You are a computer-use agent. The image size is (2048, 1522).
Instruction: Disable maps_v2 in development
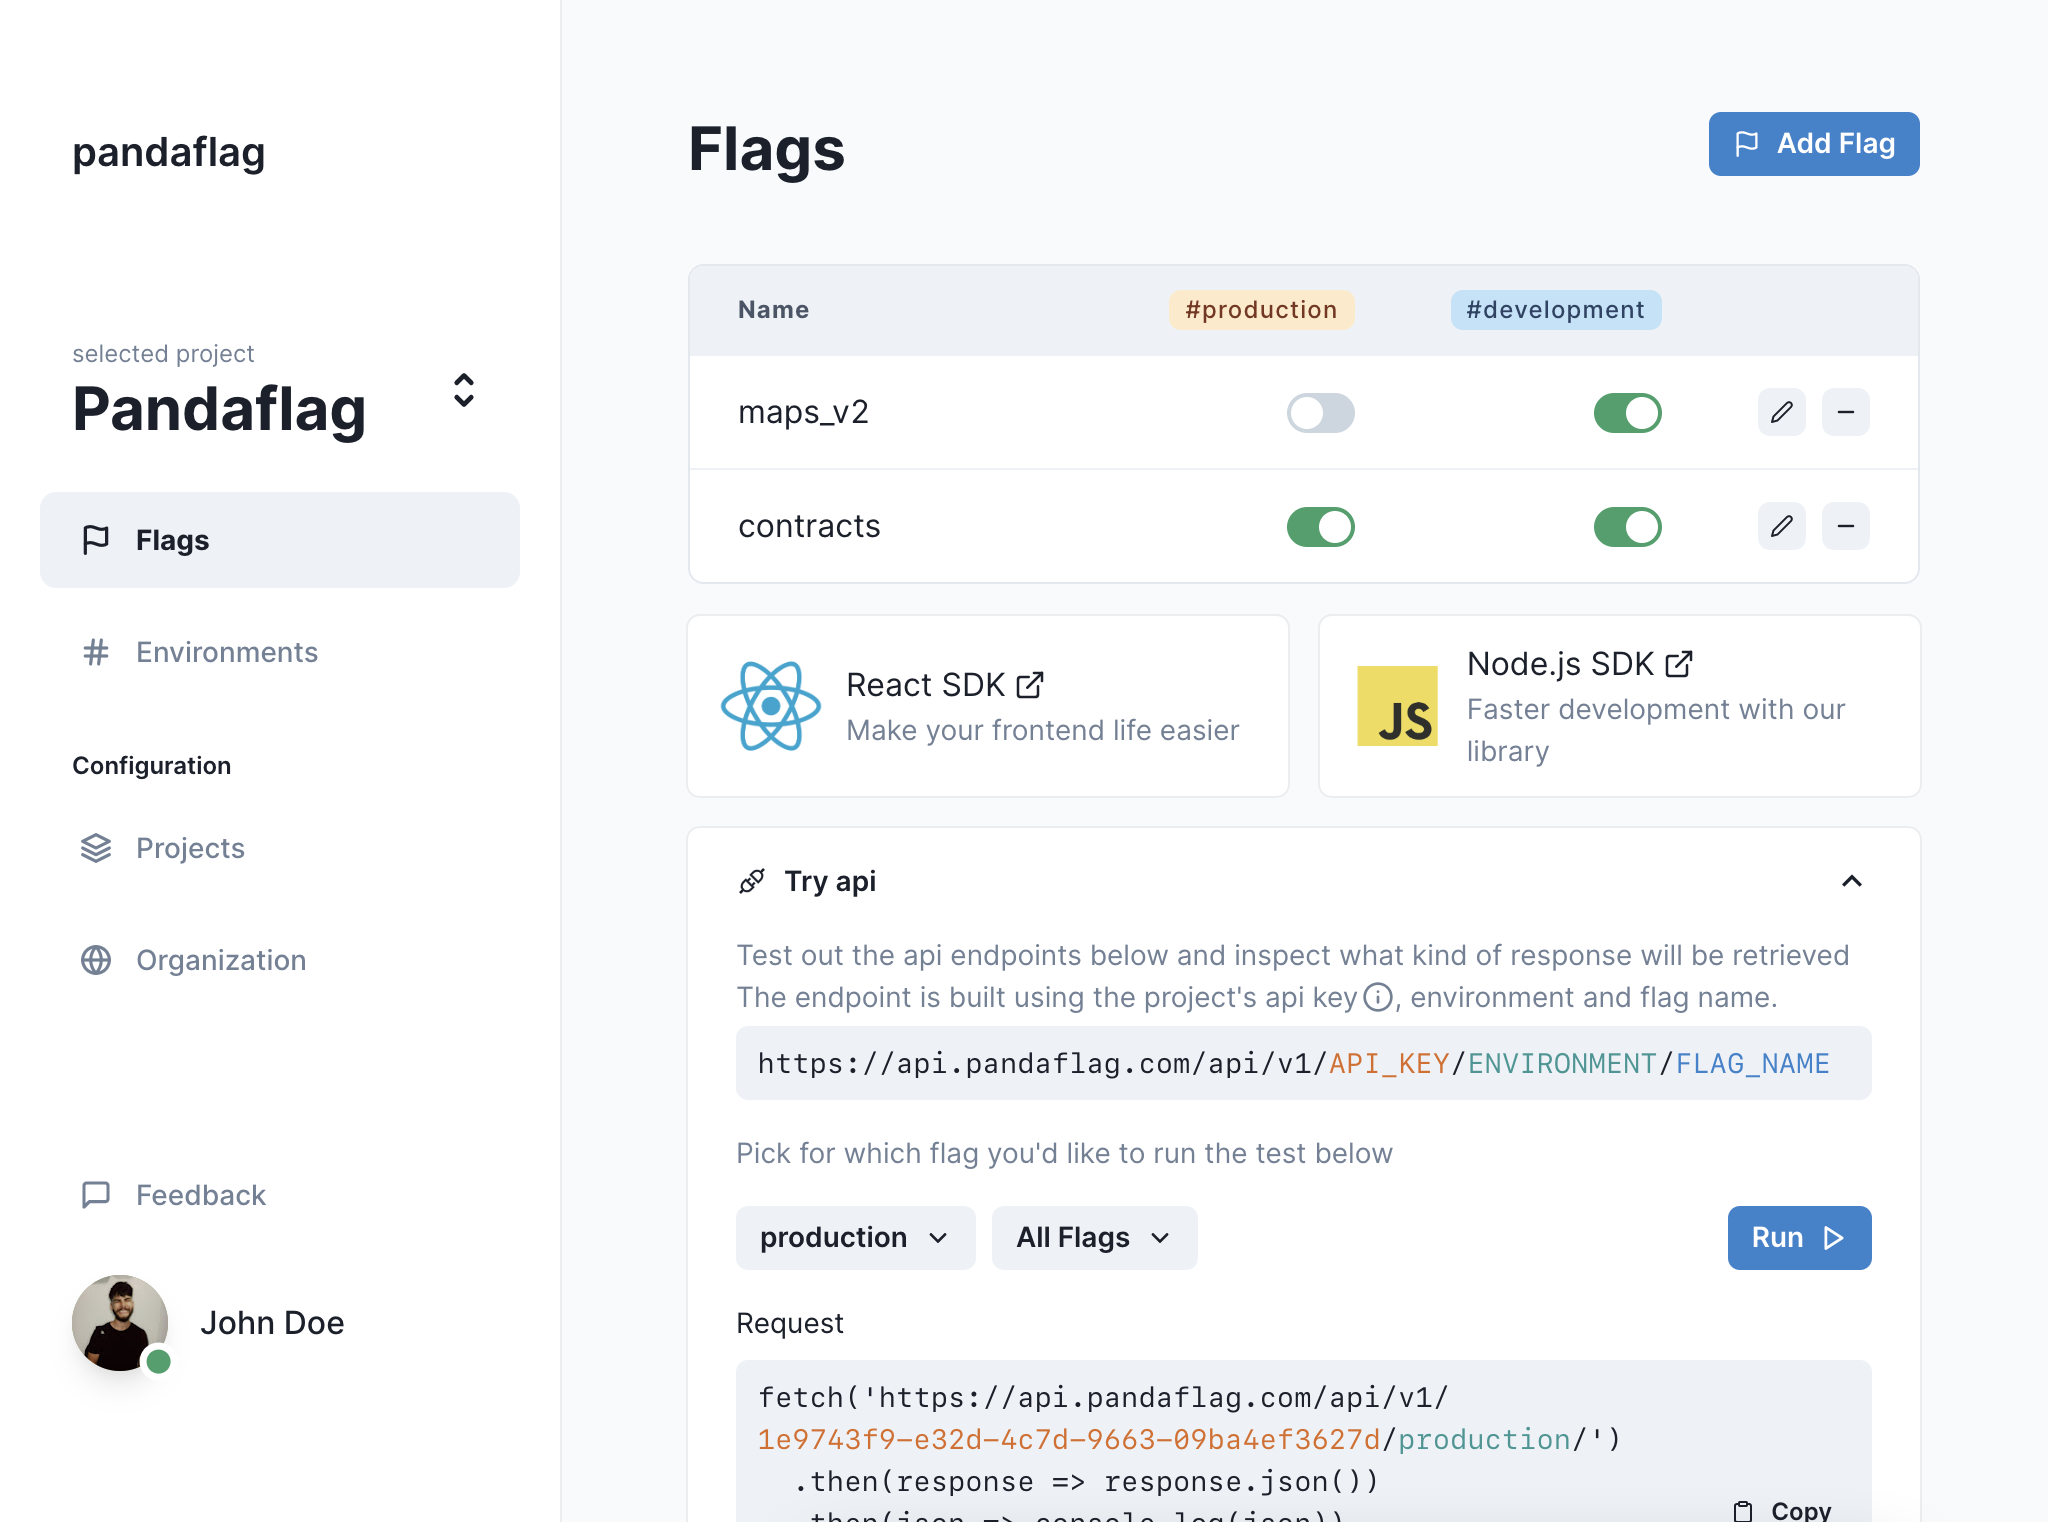(x=1627, y=413)
